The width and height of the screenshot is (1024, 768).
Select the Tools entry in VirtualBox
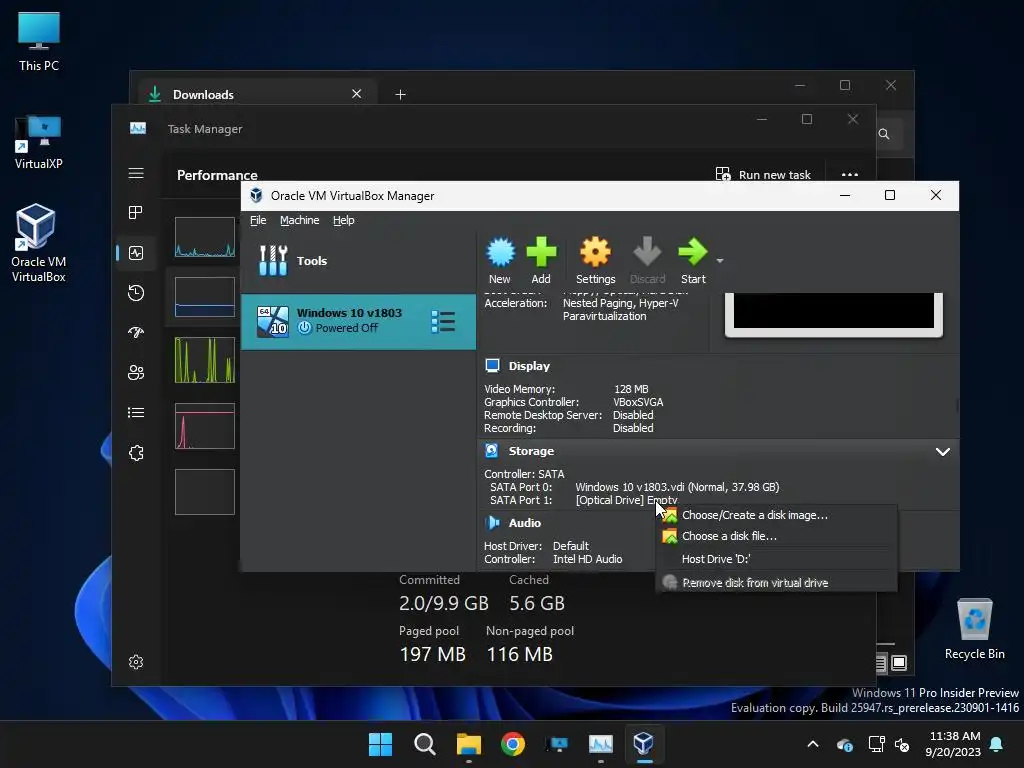pyautogui.click(x=358, y=261)
